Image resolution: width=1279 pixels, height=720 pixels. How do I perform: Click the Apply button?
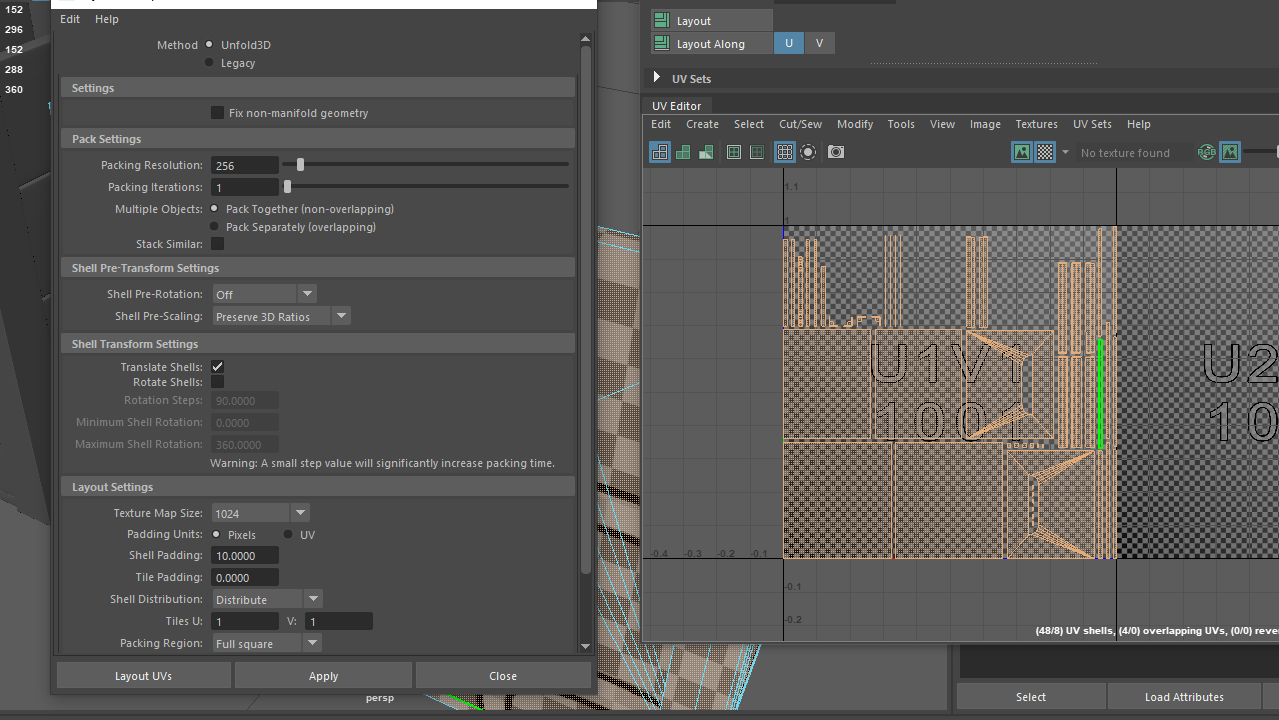pos(323,676)
